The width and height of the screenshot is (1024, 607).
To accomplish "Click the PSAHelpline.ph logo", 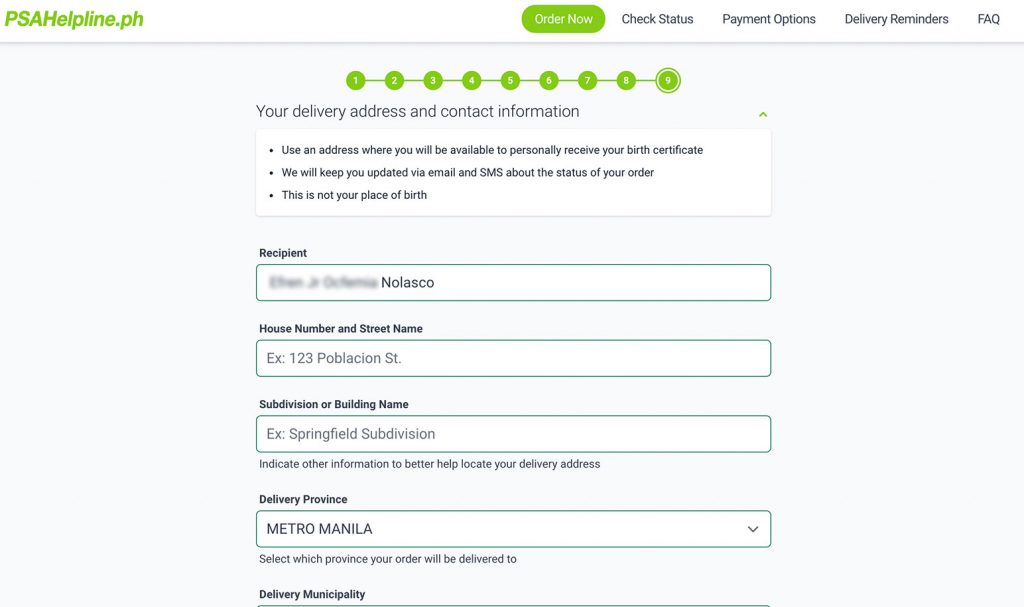I will click(74, 19).
